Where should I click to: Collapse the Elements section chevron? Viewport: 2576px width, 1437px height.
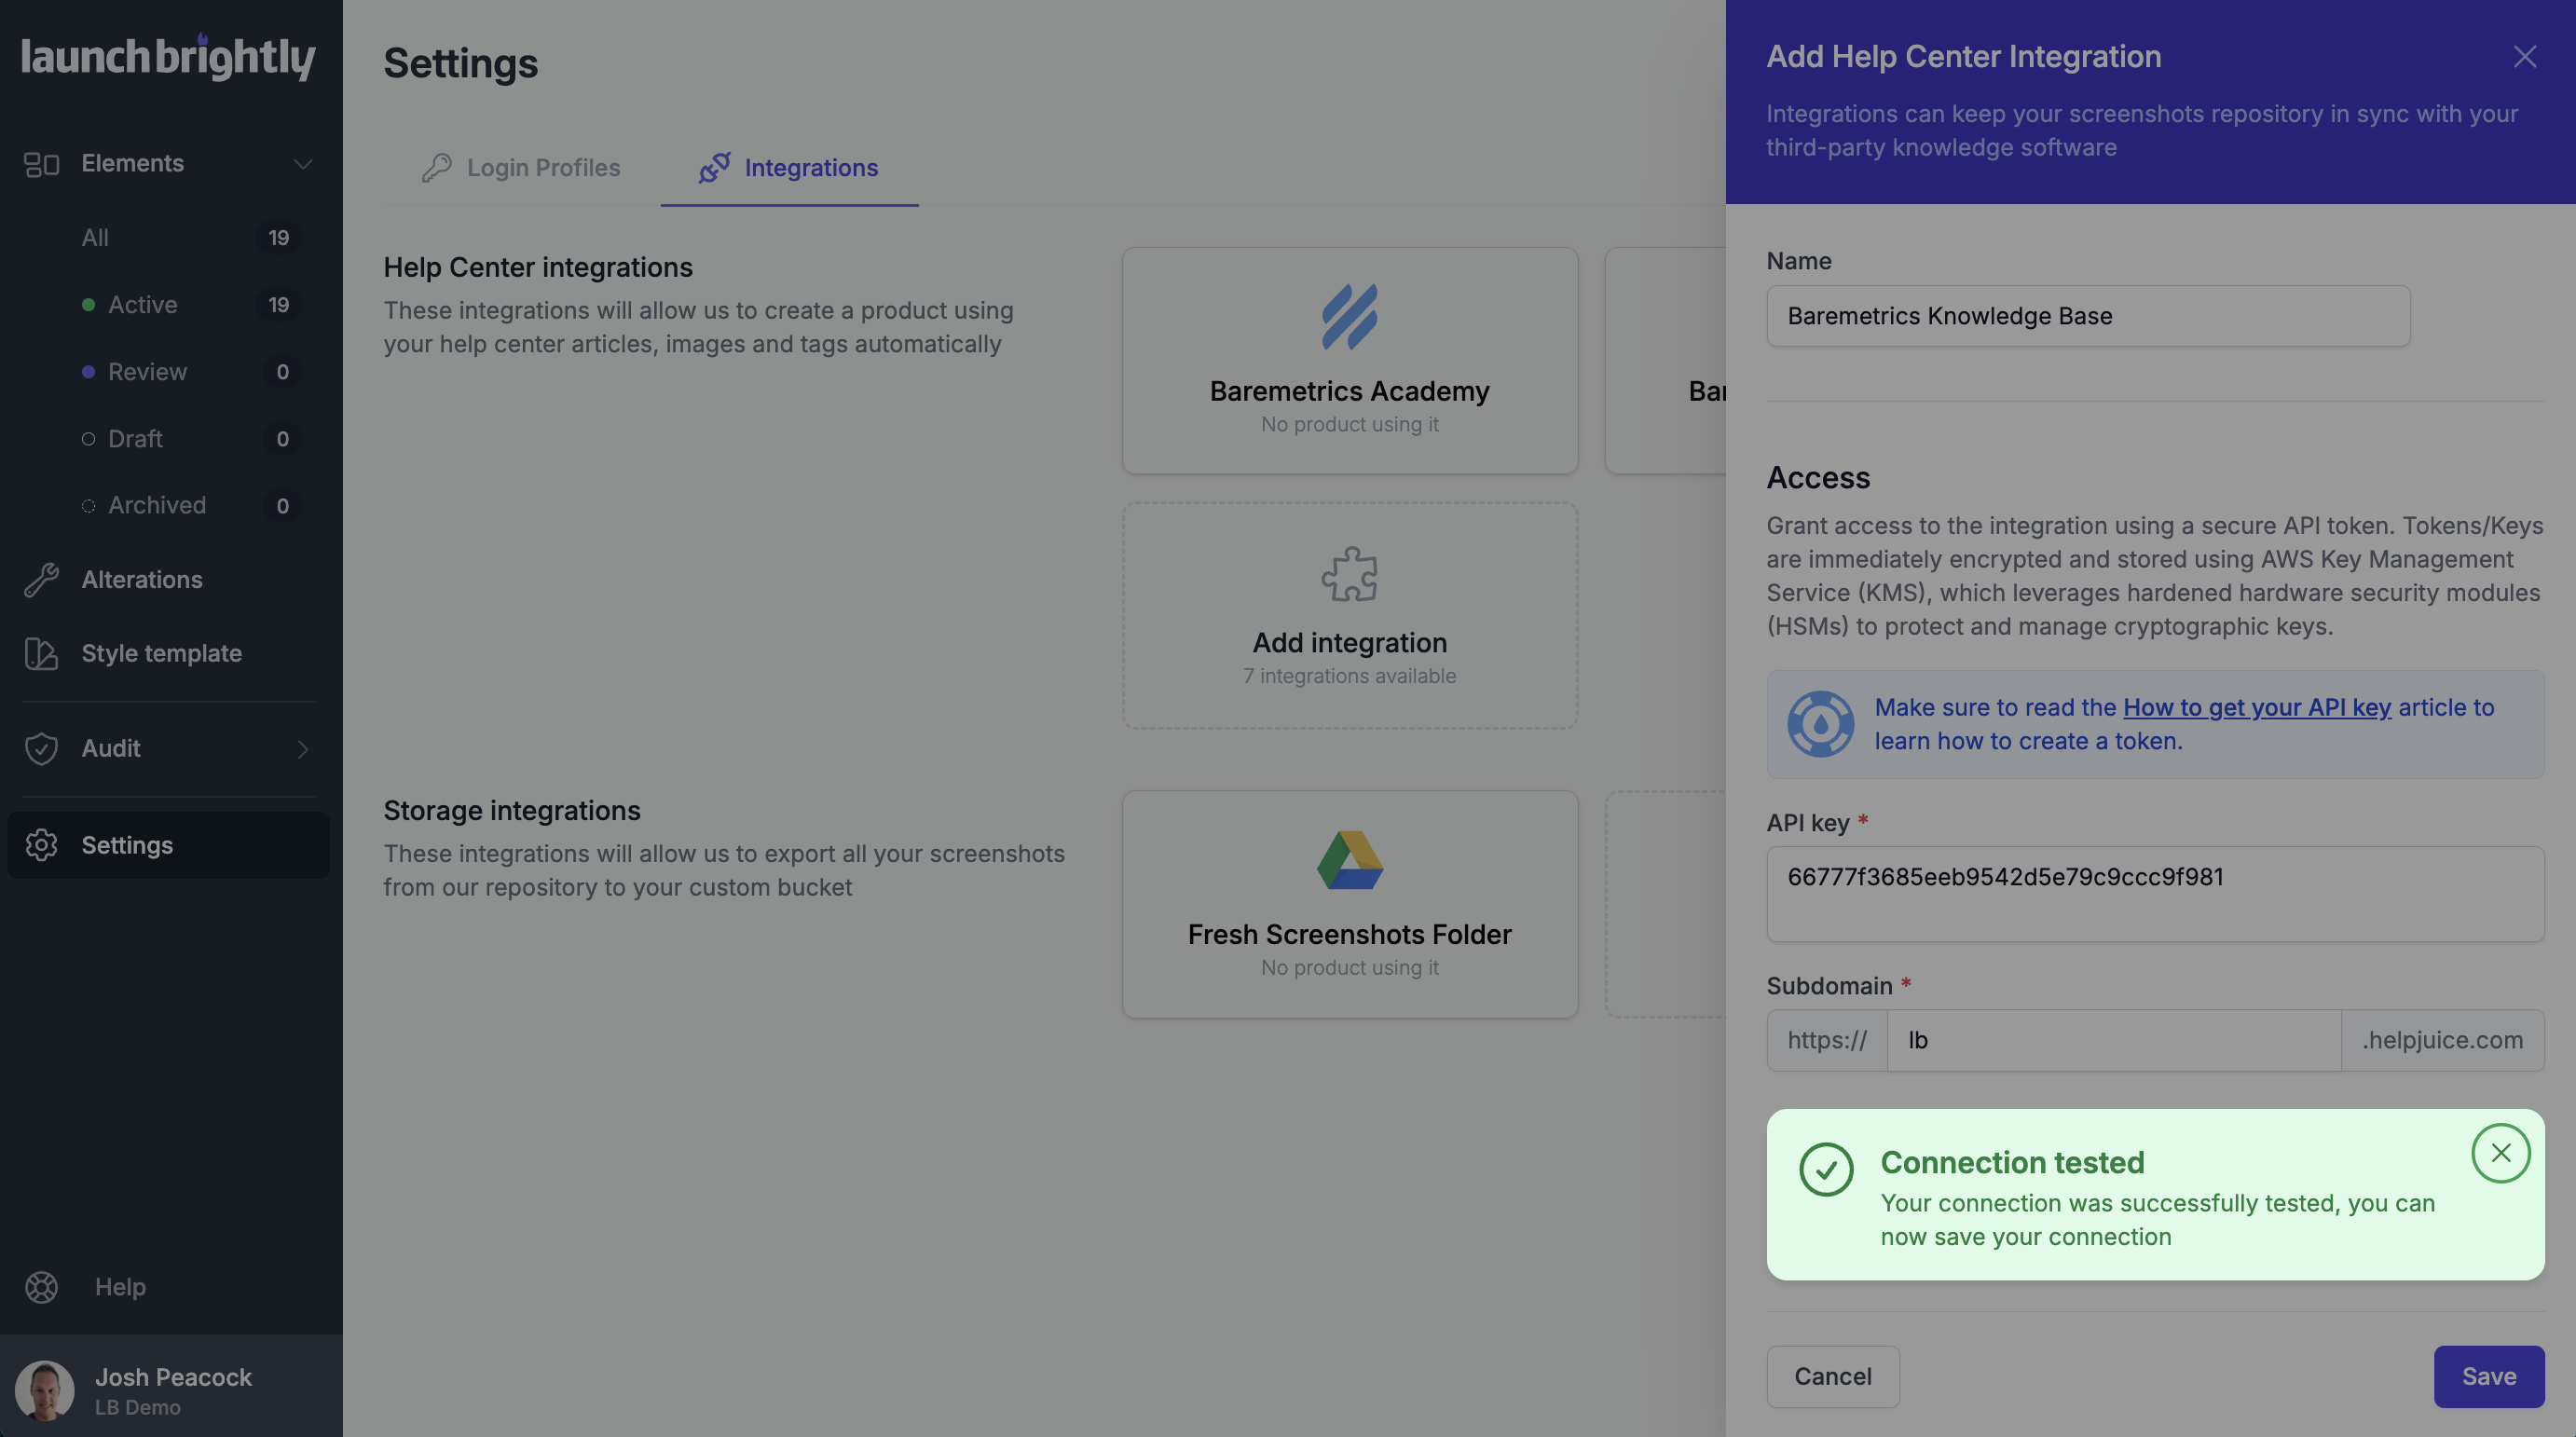pyautogui.click(x=302, y=163)
